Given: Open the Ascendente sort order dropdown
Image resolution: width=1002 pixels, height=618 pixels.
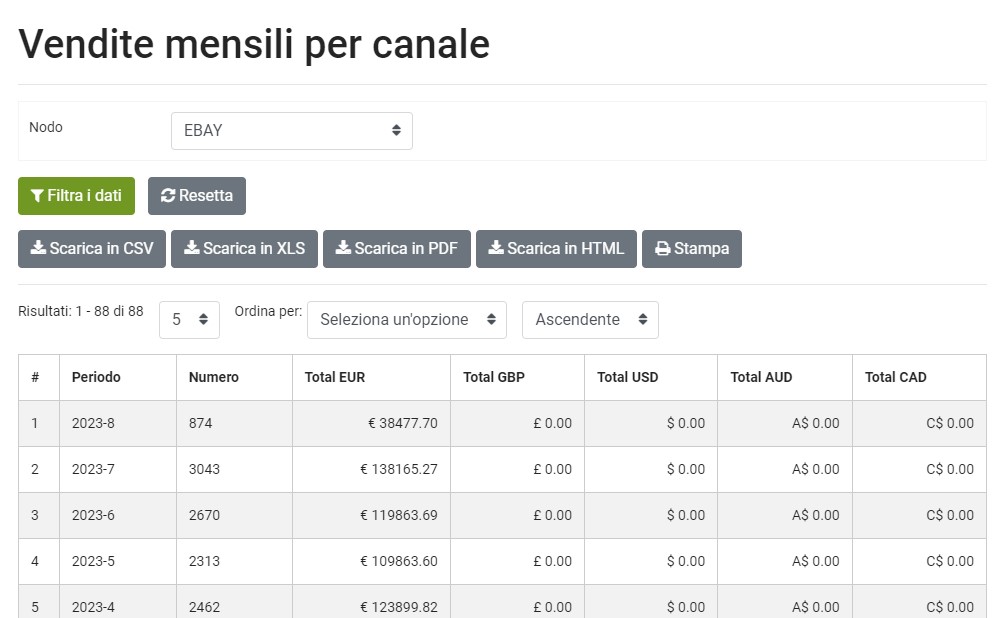Looking at the screenshot, I should click(x=590, y=319).
